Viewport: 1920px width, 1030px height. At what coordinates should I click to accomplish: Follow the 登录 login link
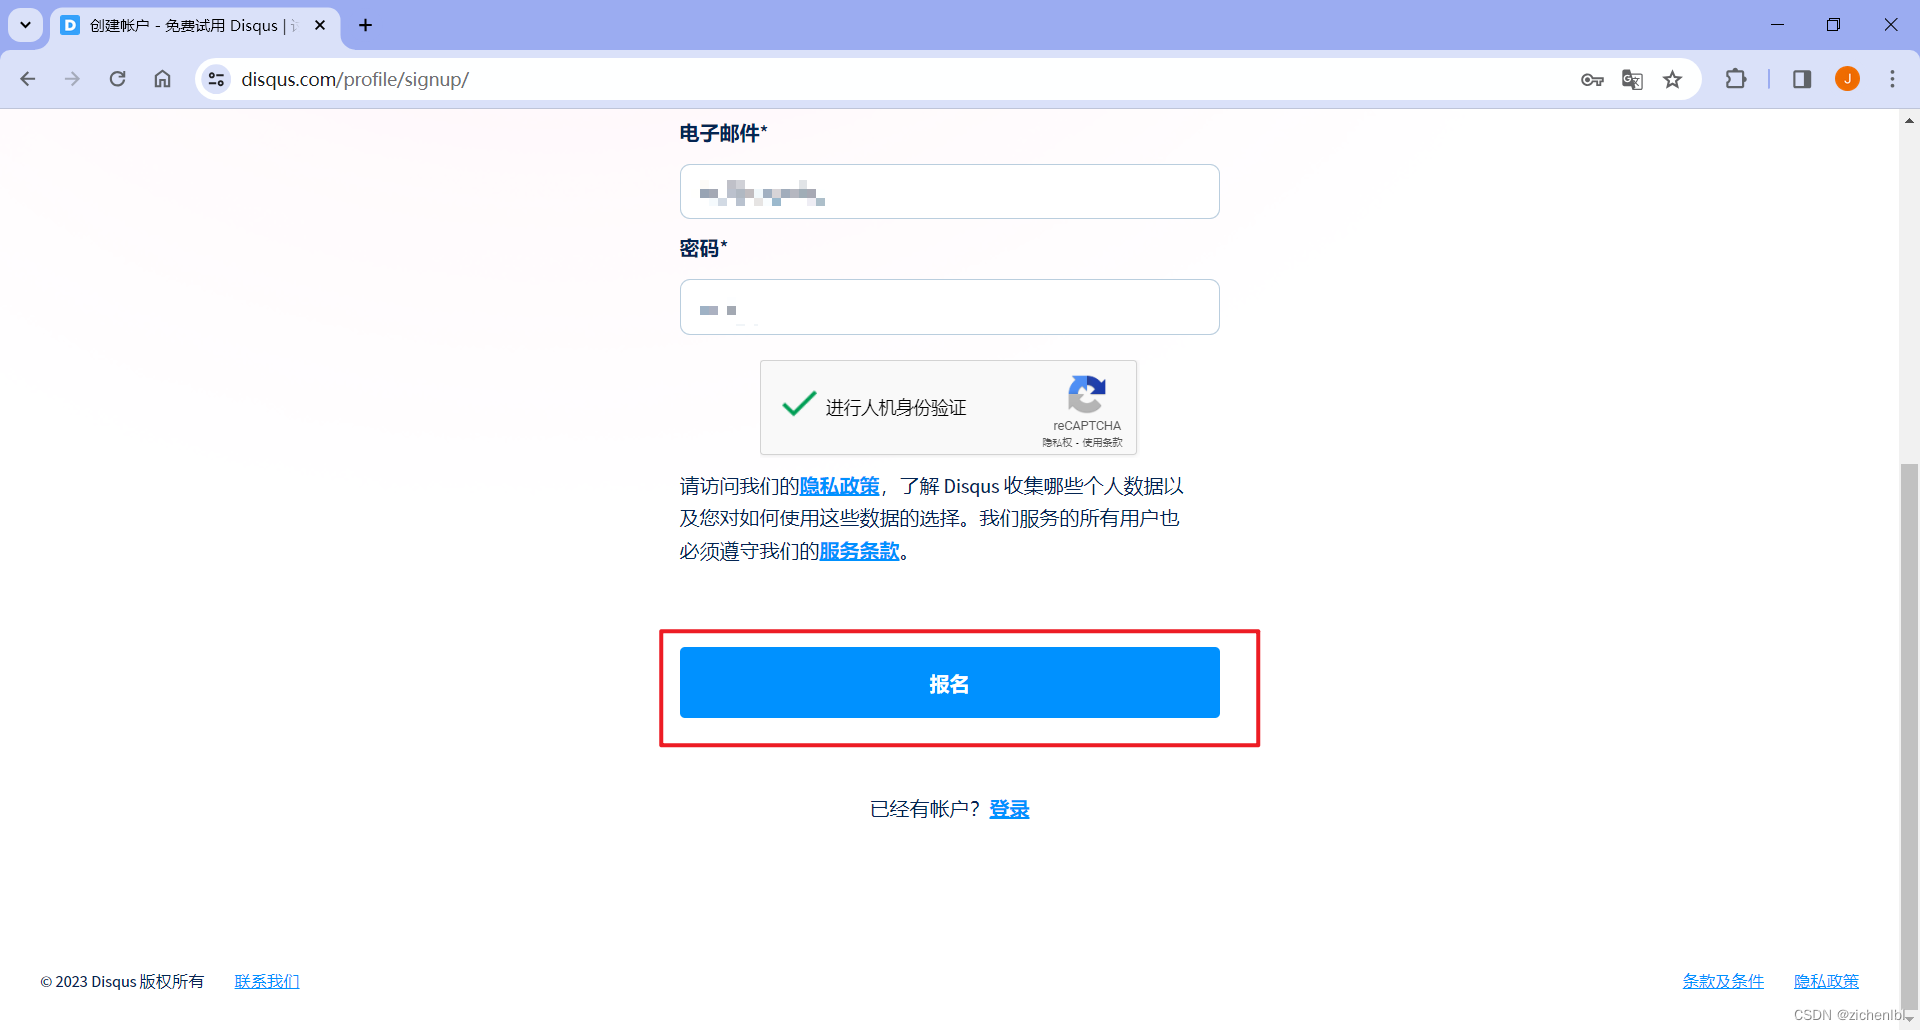1009,809
